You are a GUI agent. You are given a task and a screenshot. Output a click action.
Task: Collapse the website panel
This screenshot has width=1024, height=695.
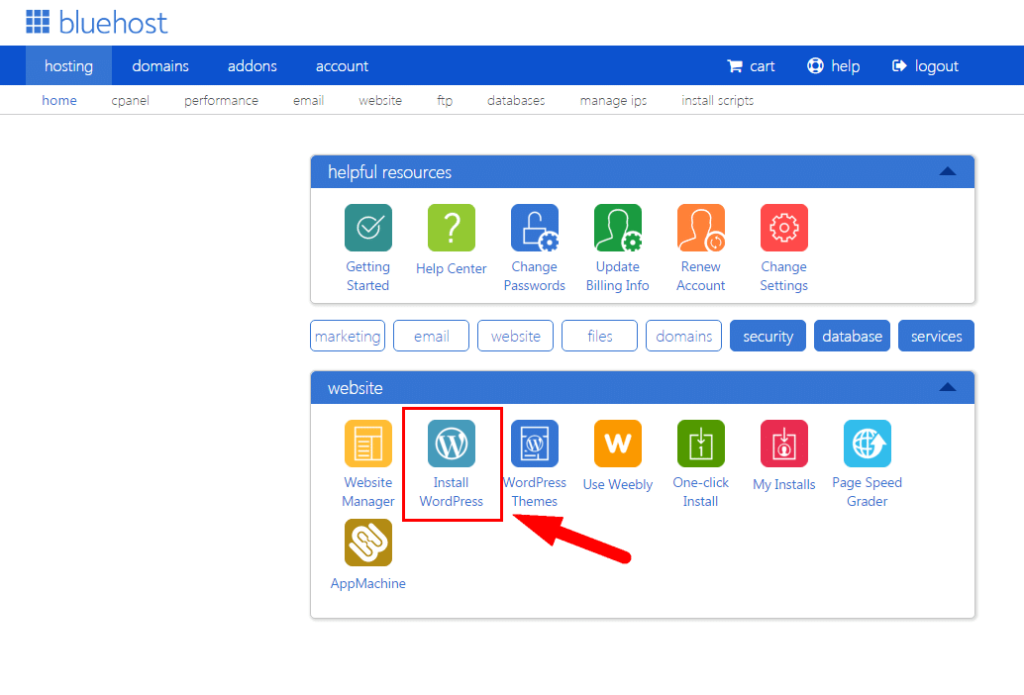click(x=948, y=387)
